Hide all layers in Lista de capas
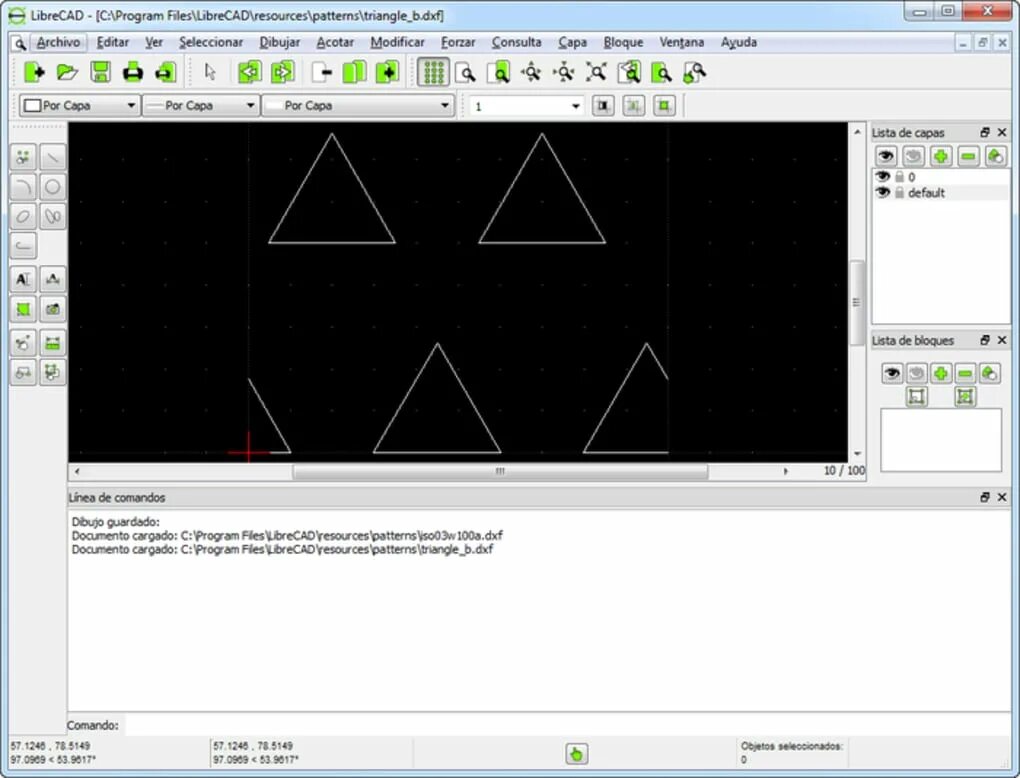The height and width of the screenshot is (778, 1020). [913, 156]
